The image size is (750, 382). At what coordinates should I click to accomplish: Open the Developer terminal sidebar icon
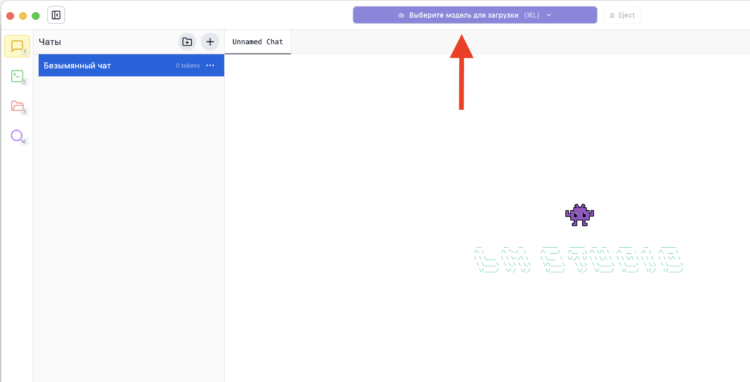tap(17, 76)
